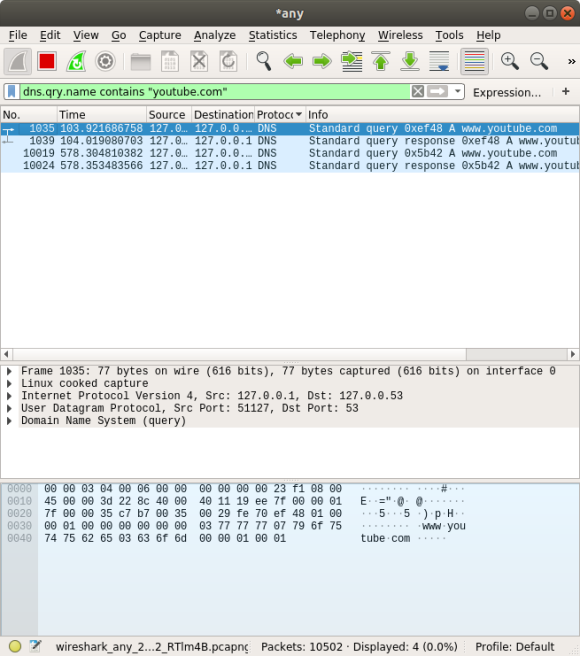The width and height of the screenshot is (580, 656).
Task: Close this capture file icon
Action: coord(199,62)
